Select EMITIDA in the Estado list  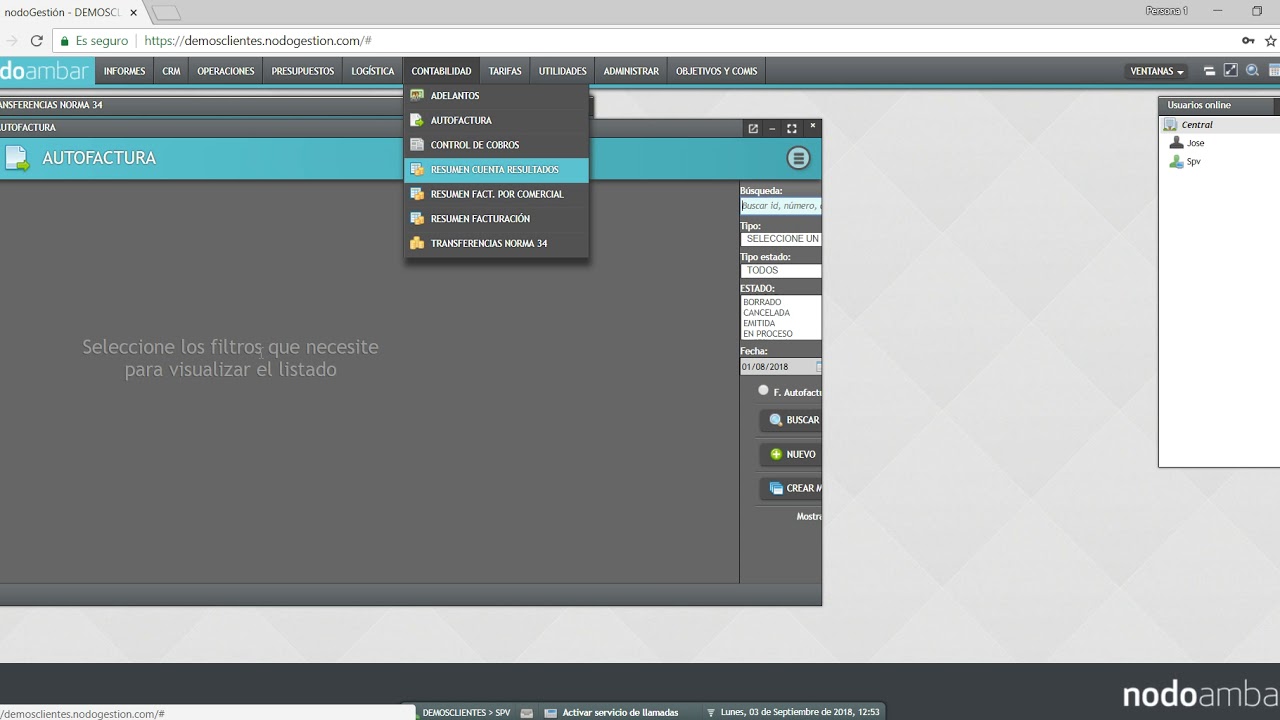tap(781, 324)
